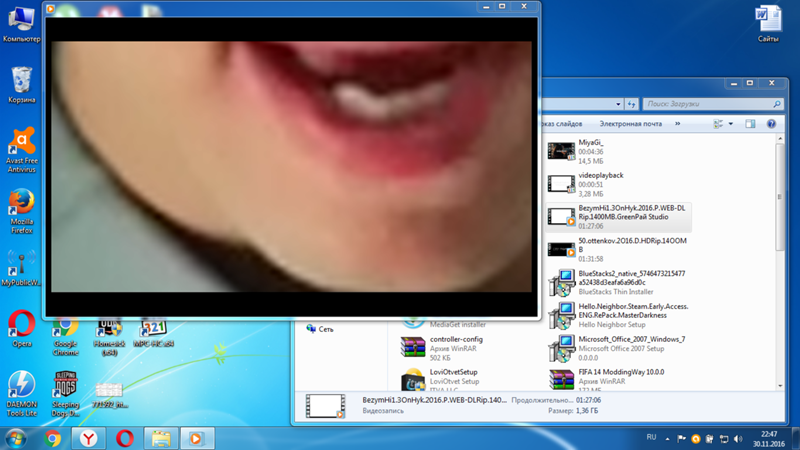Select the 50.ottenkov HDRip video file
The image size is (800, 450).
coord(618,249)
